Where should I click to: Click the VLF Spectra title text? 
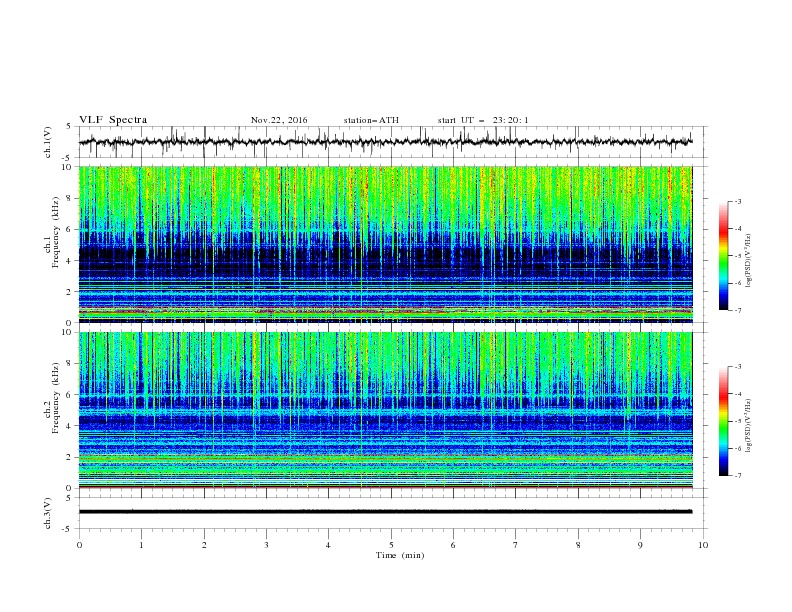[113, 120]
